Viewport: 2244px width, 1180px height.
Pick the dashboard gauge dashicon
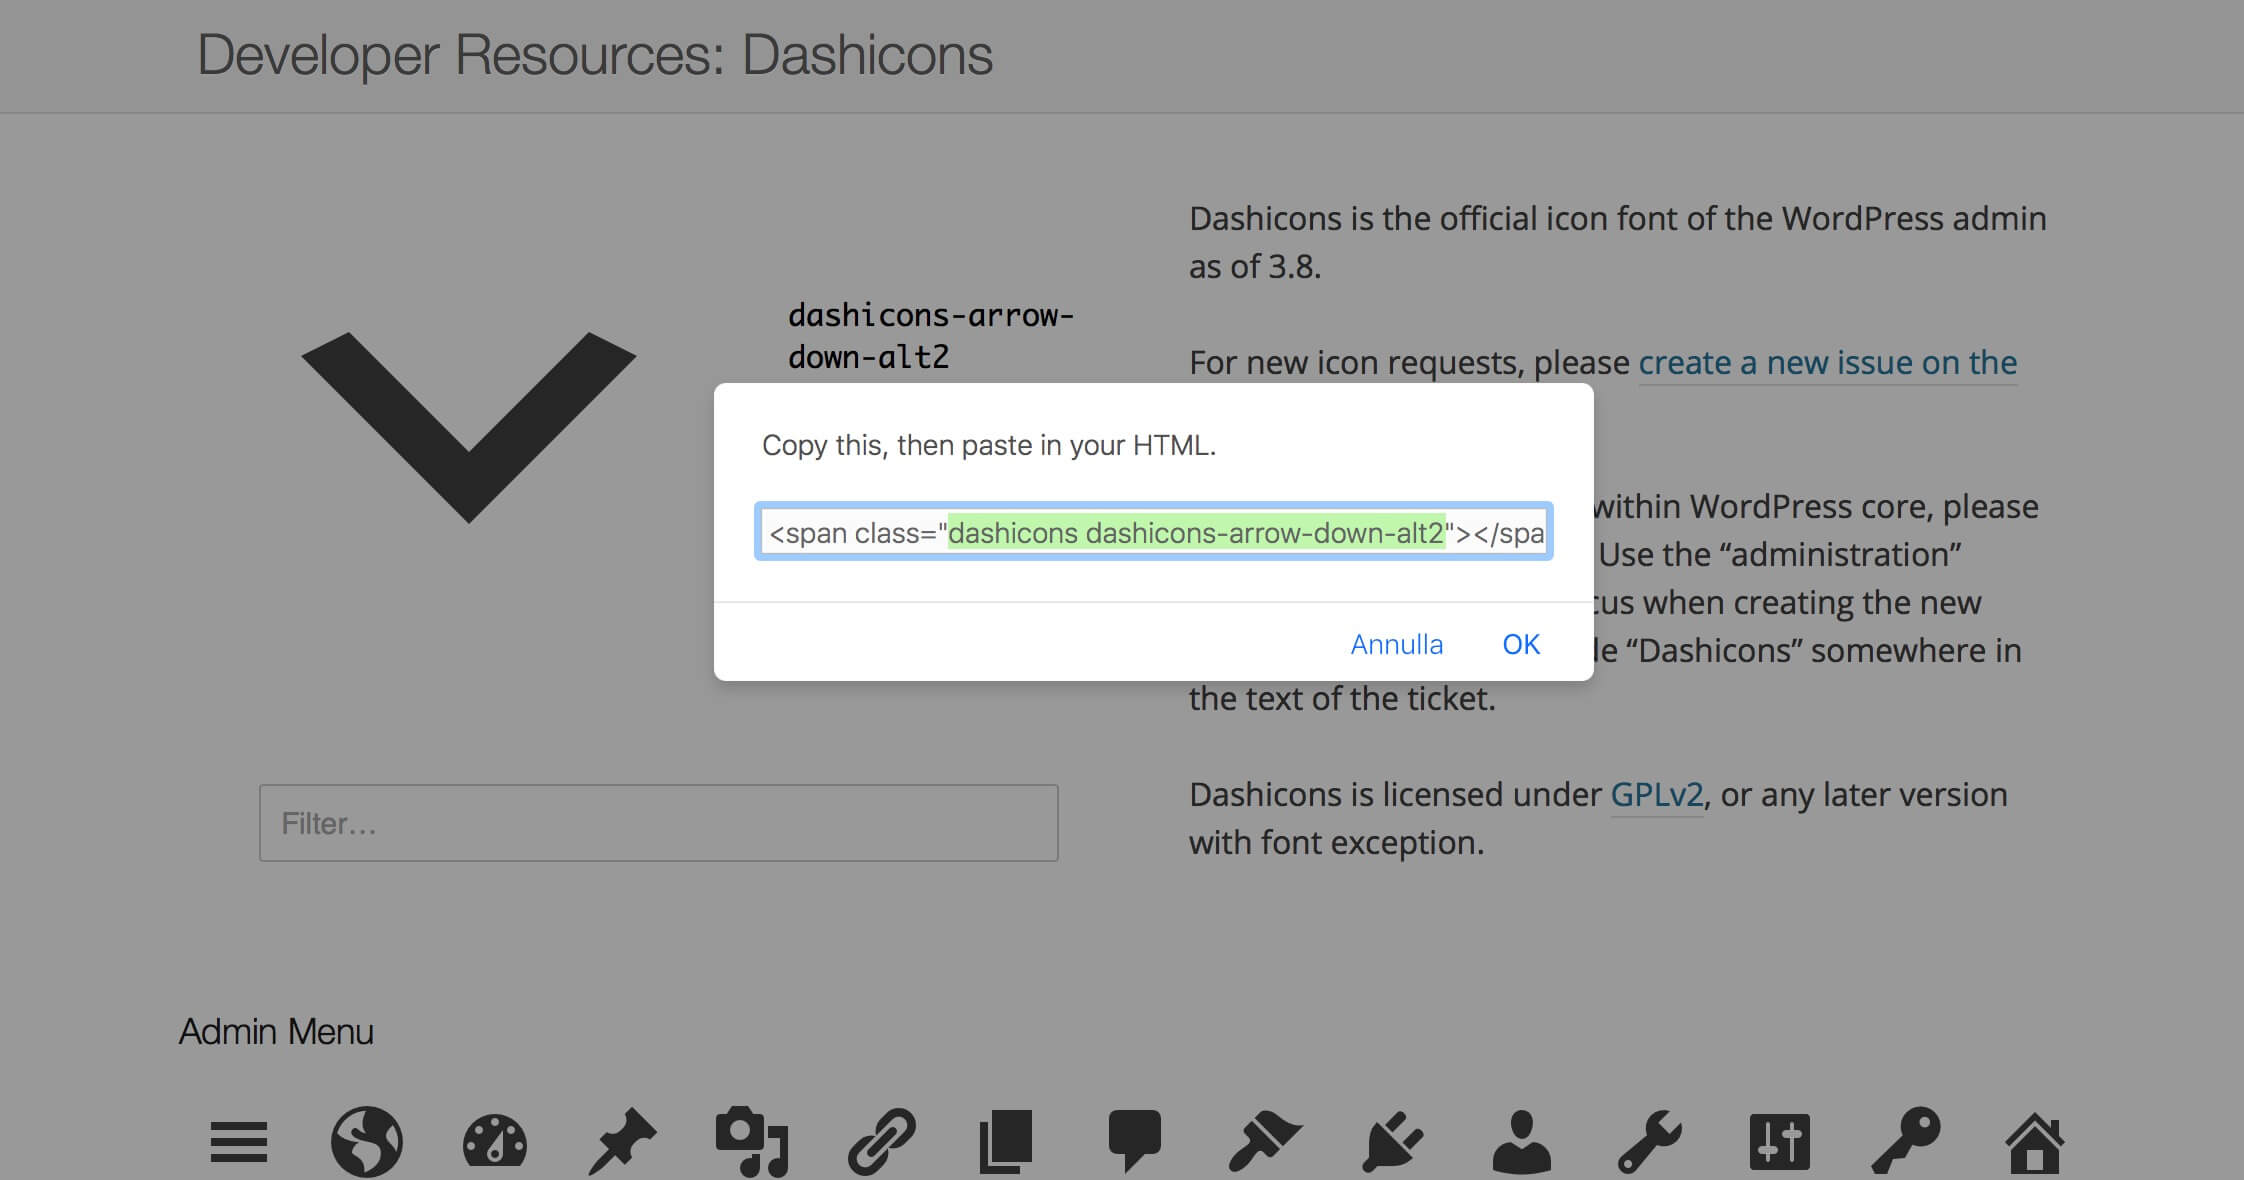pos(495,1142)
